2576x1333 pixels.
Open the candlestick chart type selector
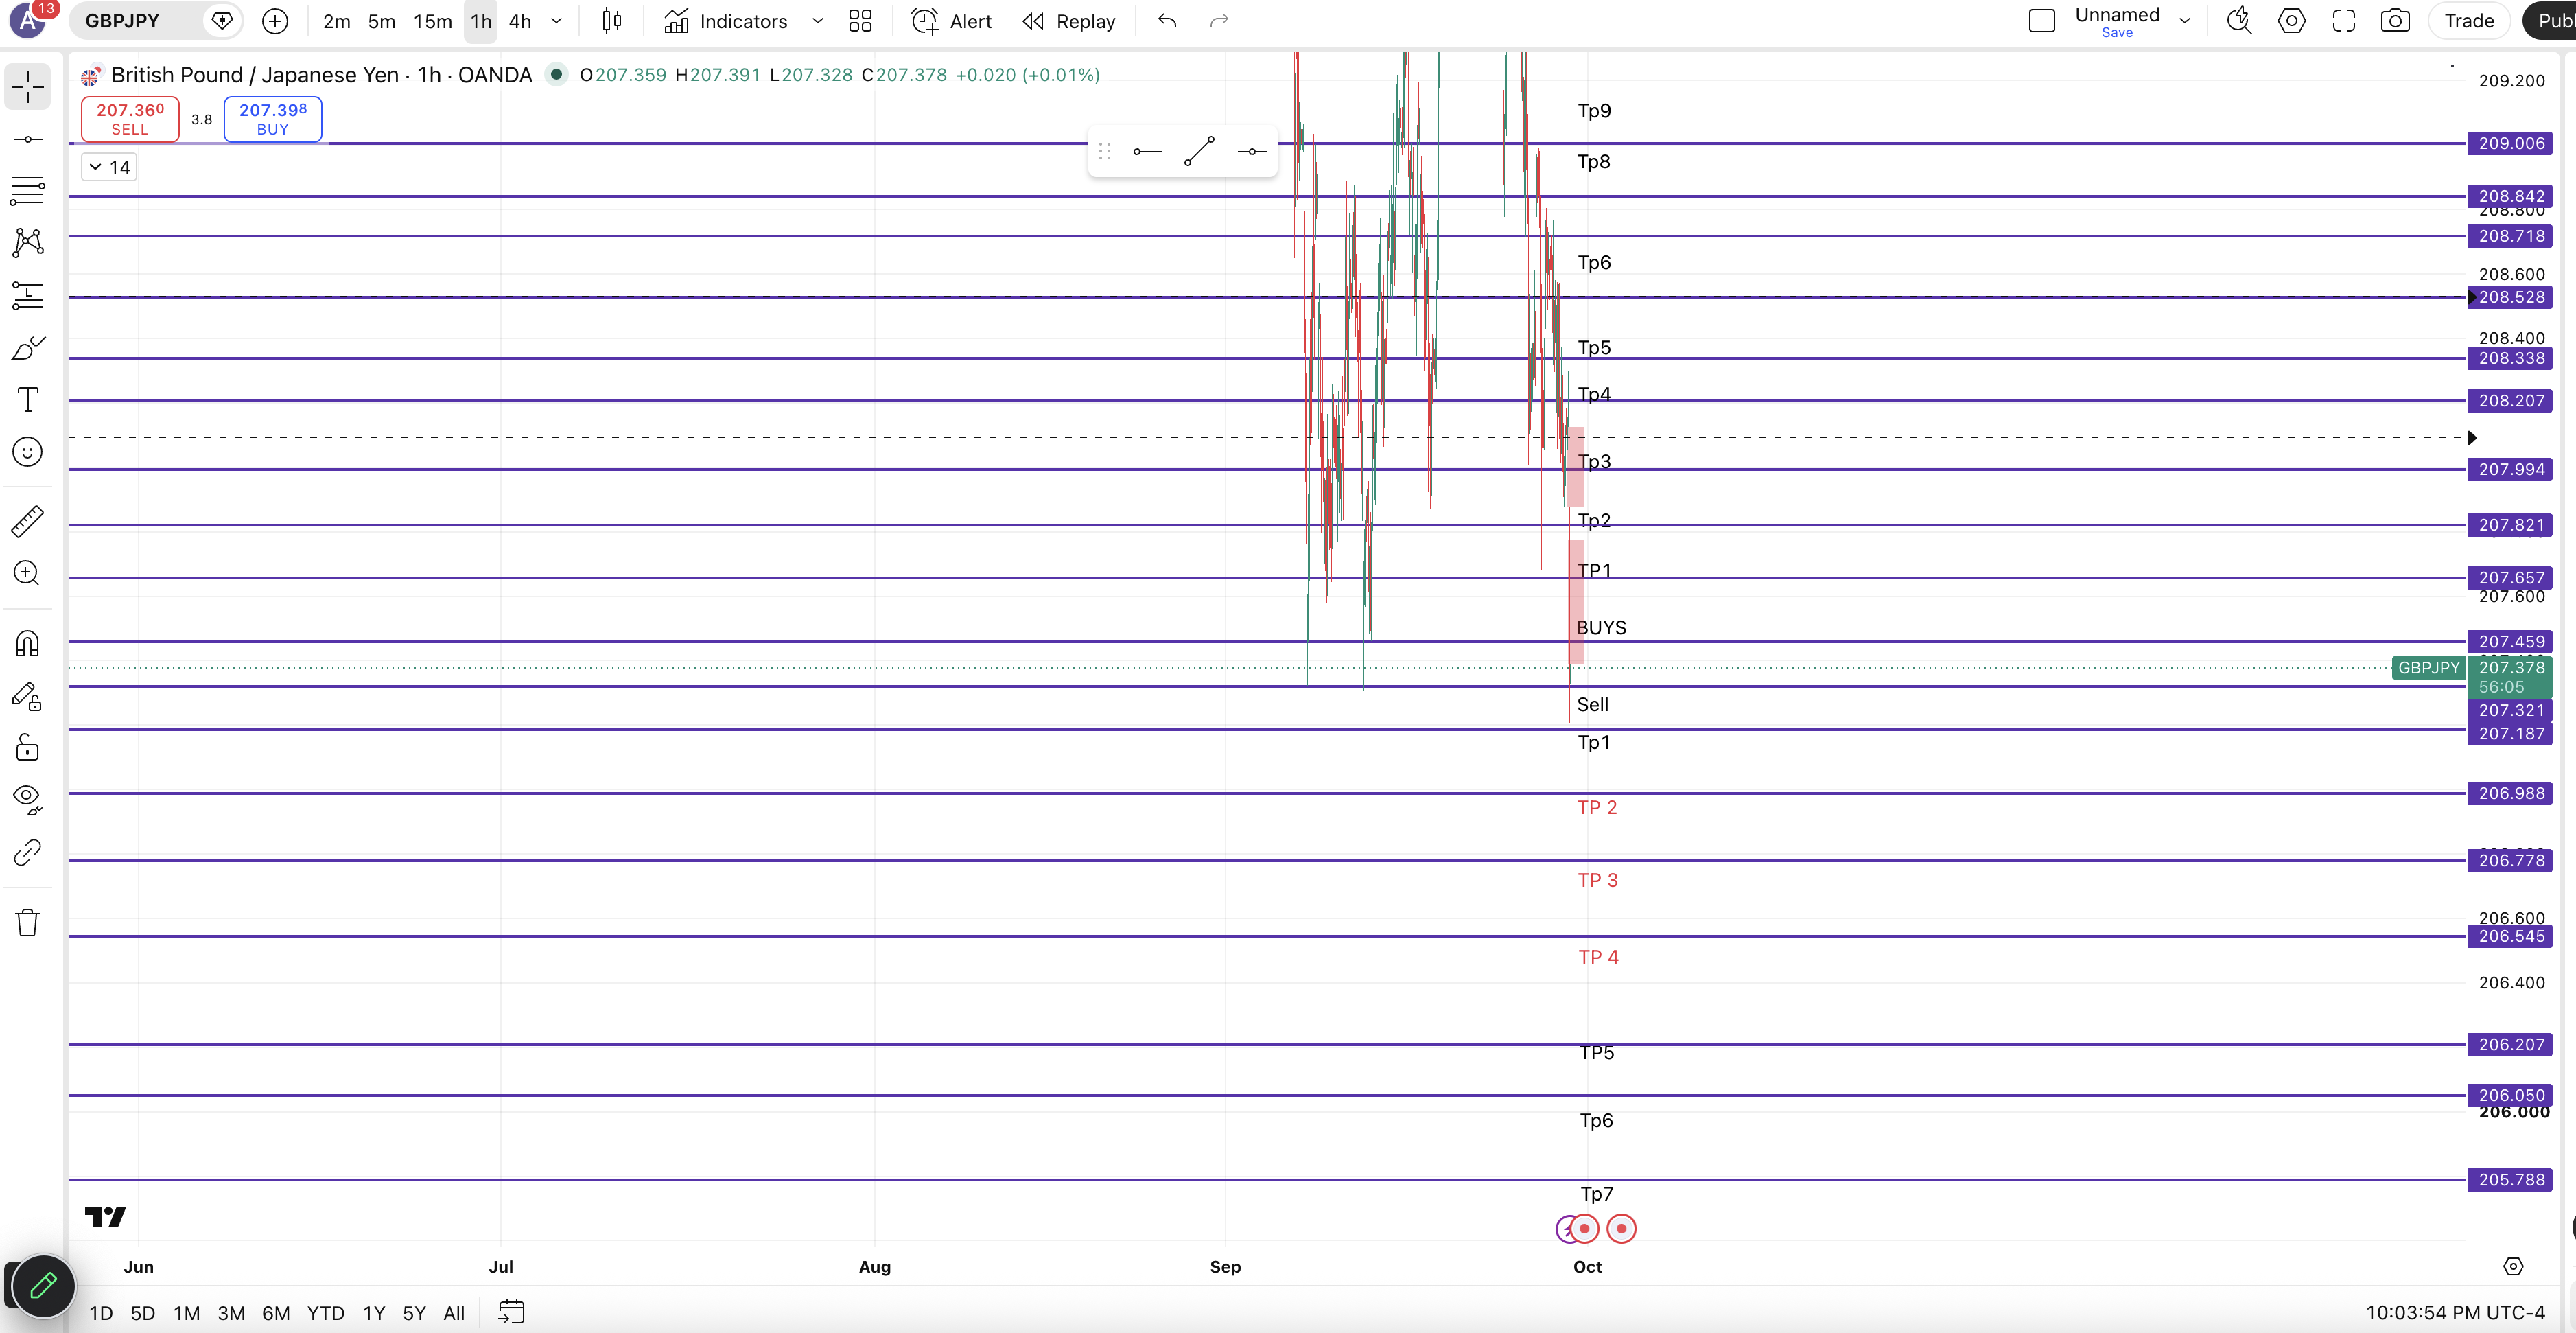point(612,21)
